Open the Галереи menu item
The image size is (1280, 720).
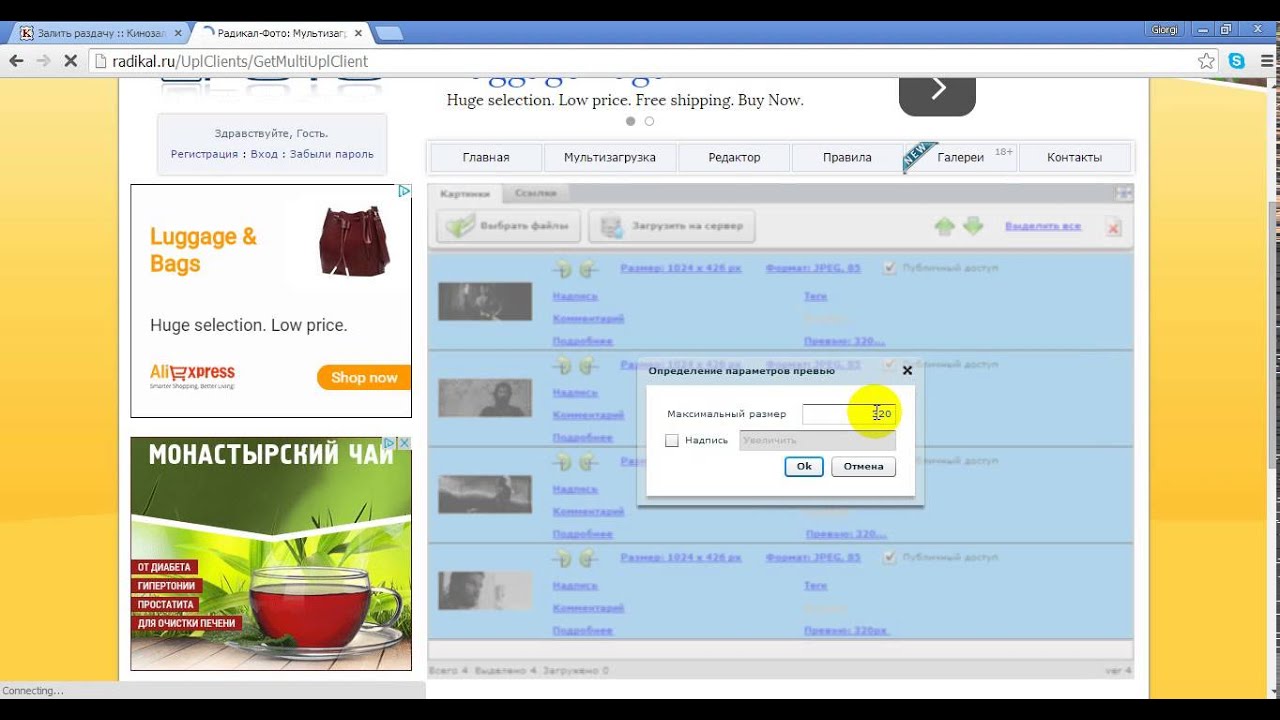point(961,157)
